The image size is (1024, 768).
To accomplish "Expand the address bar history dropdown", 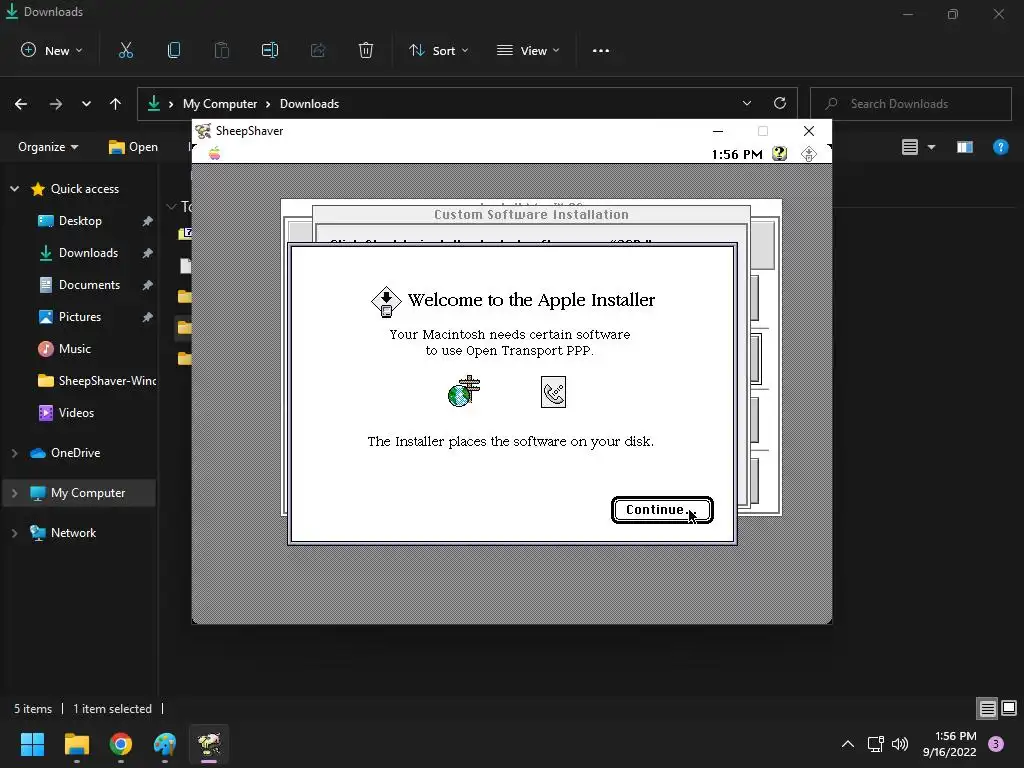I will tap(746, 103).
